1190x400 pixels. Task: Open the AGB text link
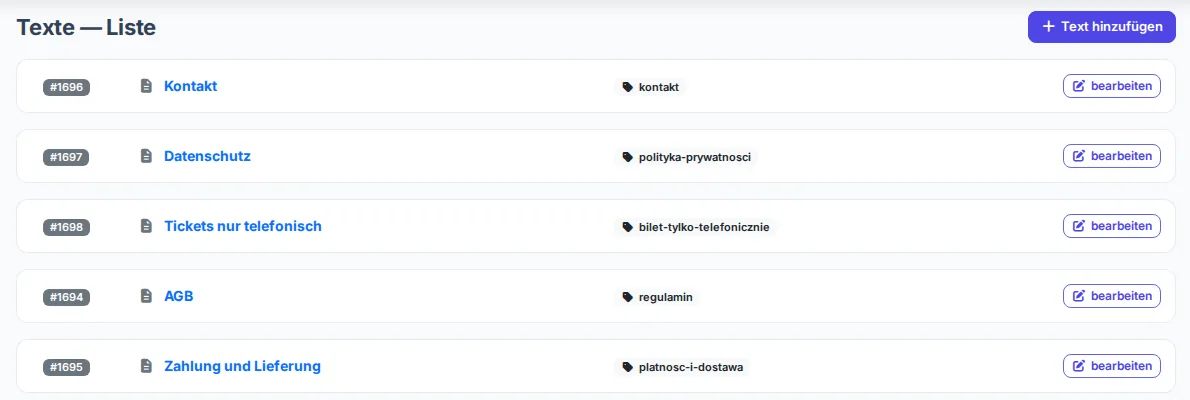coord(179,296)
